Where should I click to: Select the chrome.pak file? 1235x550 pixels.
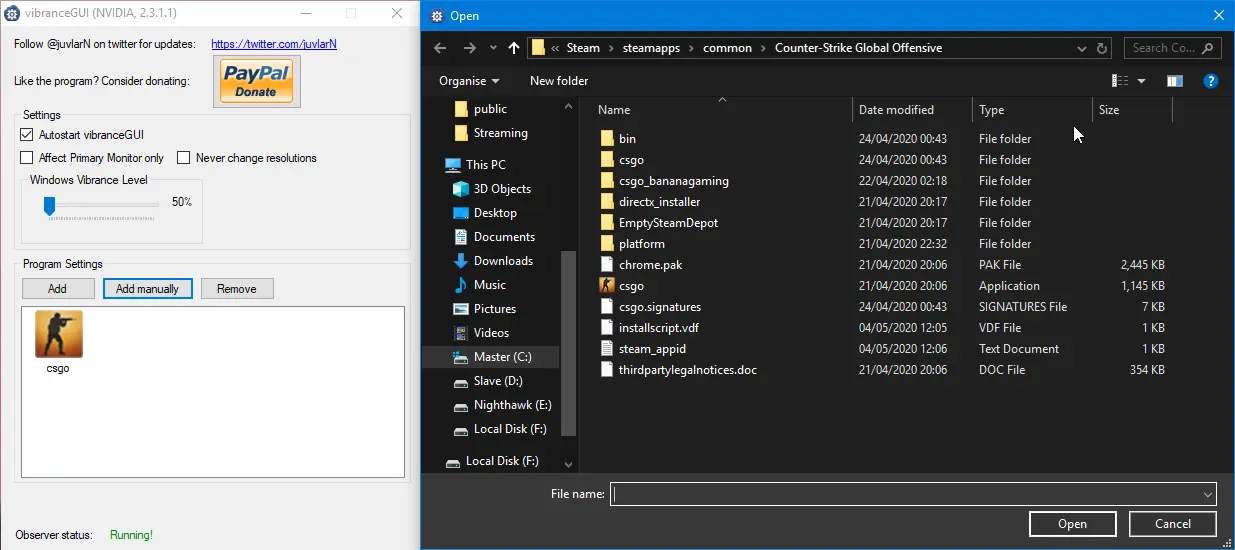tap(650, 265)
